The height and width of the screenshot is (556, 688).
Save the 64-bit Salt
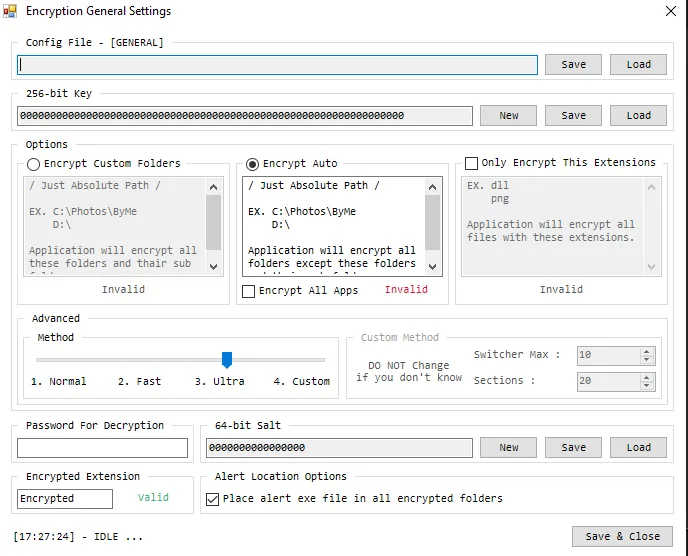click(573, 448)
